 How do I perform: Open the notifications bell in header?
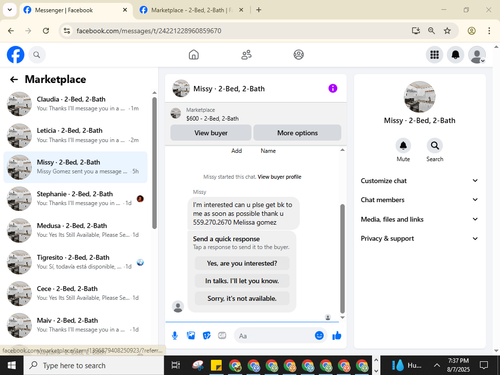(x=456, y=55)
